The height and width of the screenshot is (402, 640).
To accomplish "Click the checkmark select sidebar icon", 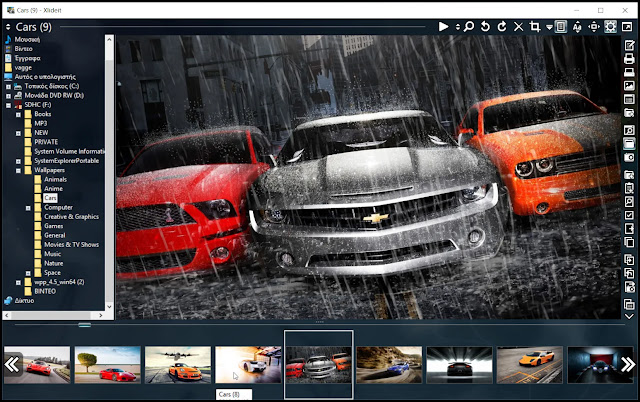I will click(629, 215).
